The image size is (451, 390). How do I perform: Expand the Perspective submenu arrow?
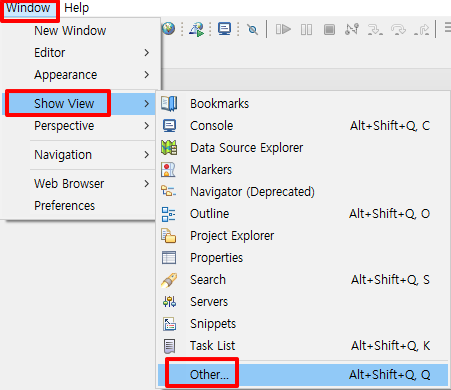point(147,126)
